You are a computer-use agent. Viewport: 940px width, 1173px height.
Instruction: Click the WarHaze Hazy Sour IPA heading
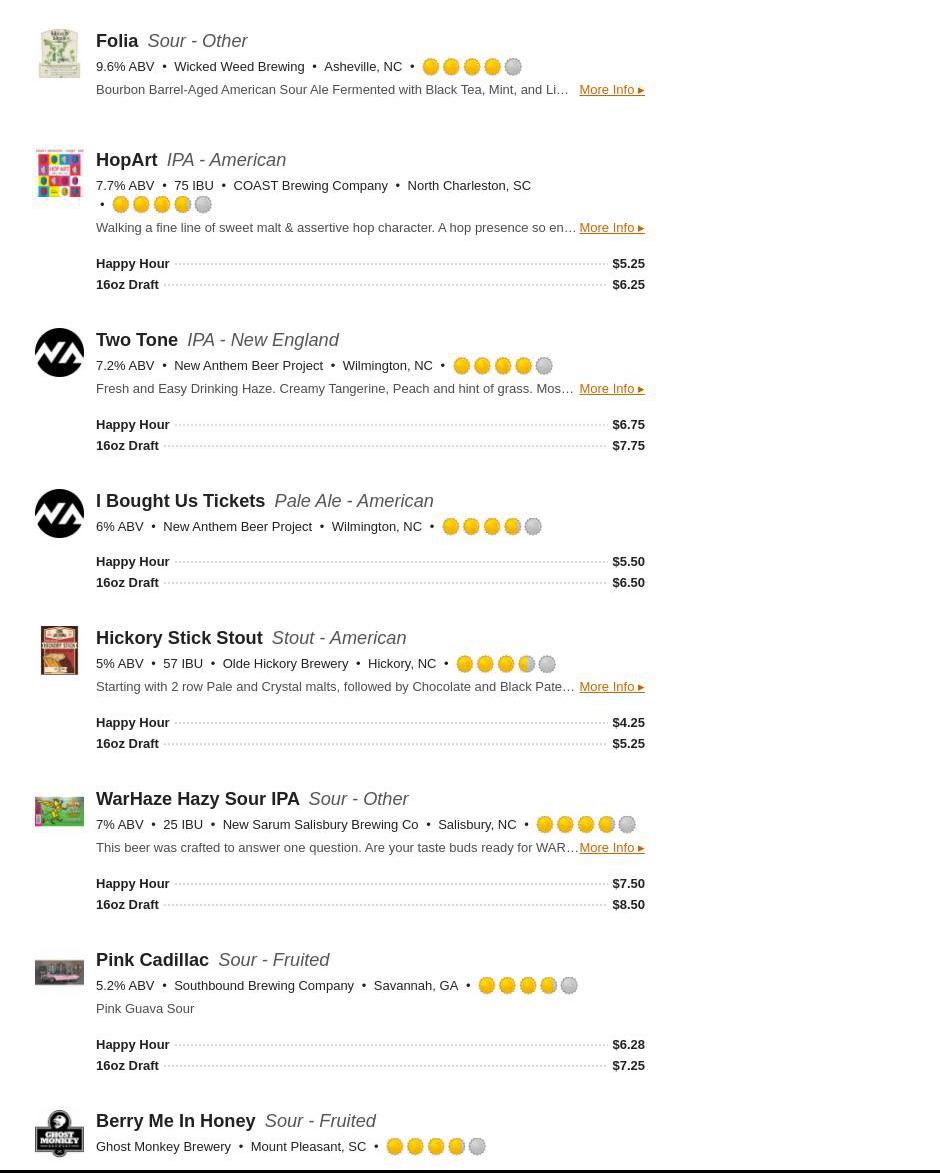coord(197,799)
